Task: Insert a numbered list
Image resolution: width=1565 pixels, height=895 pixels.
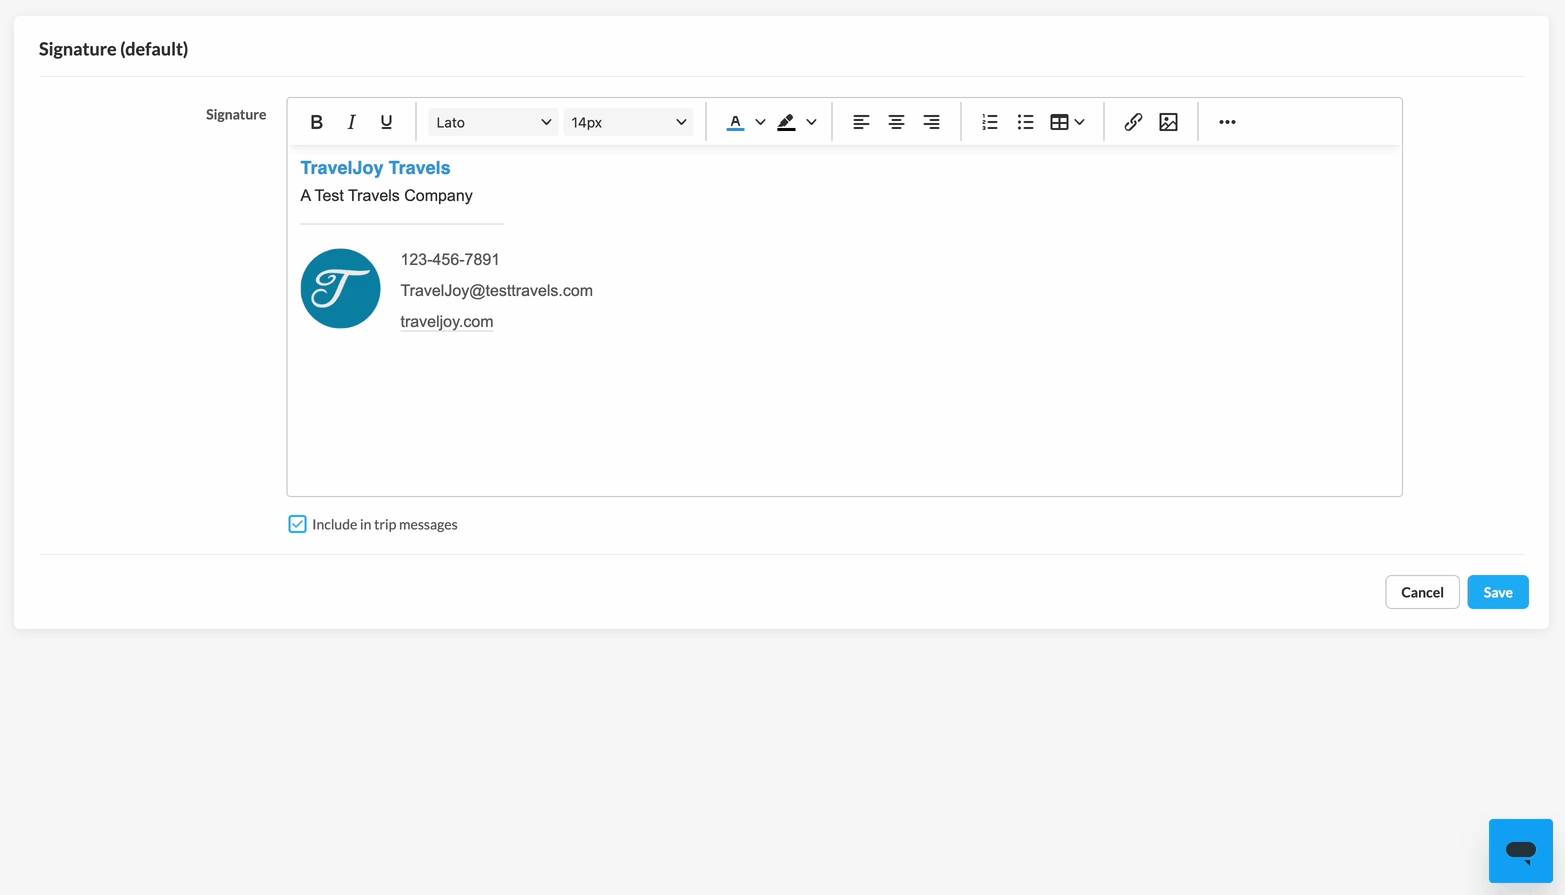Action: (x=989, y=122)
